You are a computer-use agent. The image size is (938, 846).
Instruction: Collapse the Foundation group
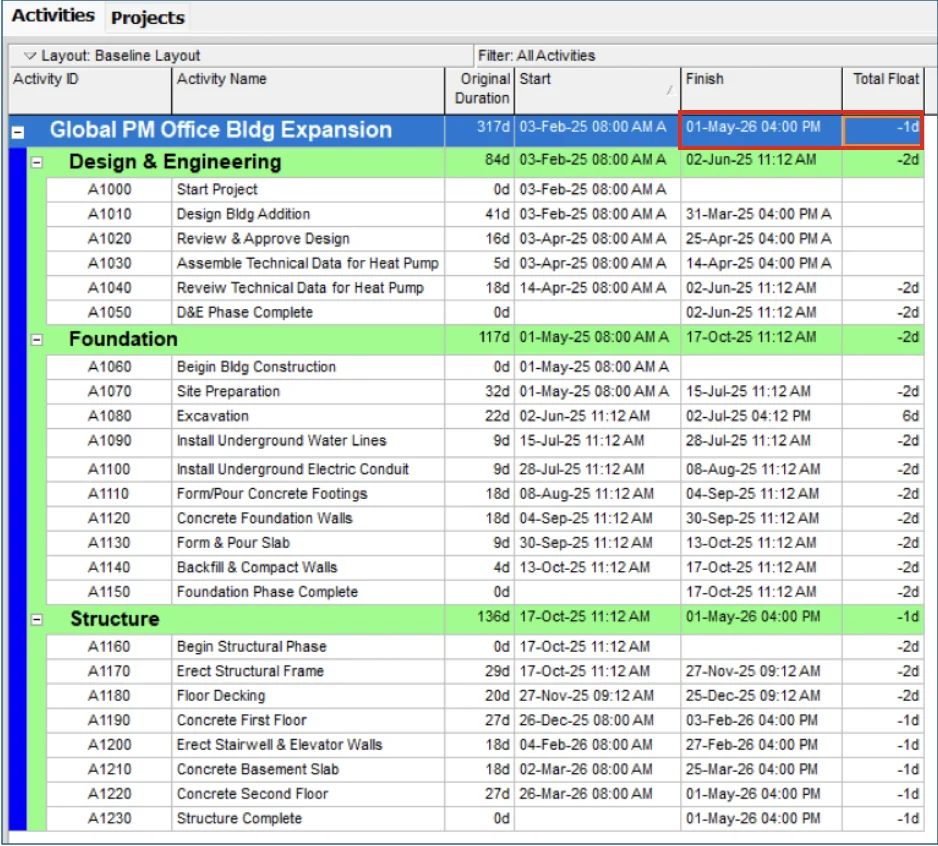(x=36, y=339)
